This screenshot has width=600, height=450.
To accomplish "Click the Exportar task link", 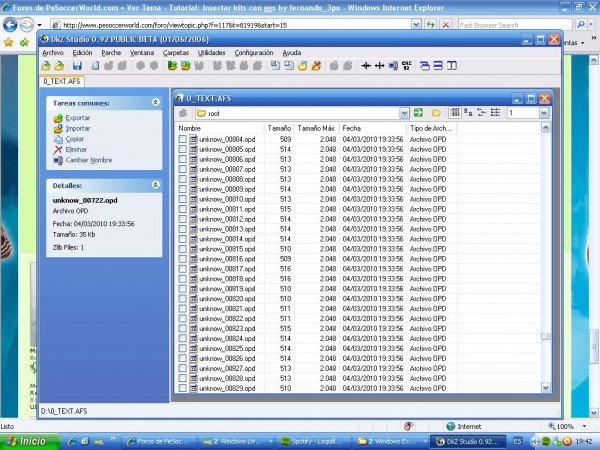I will (78, 118).
